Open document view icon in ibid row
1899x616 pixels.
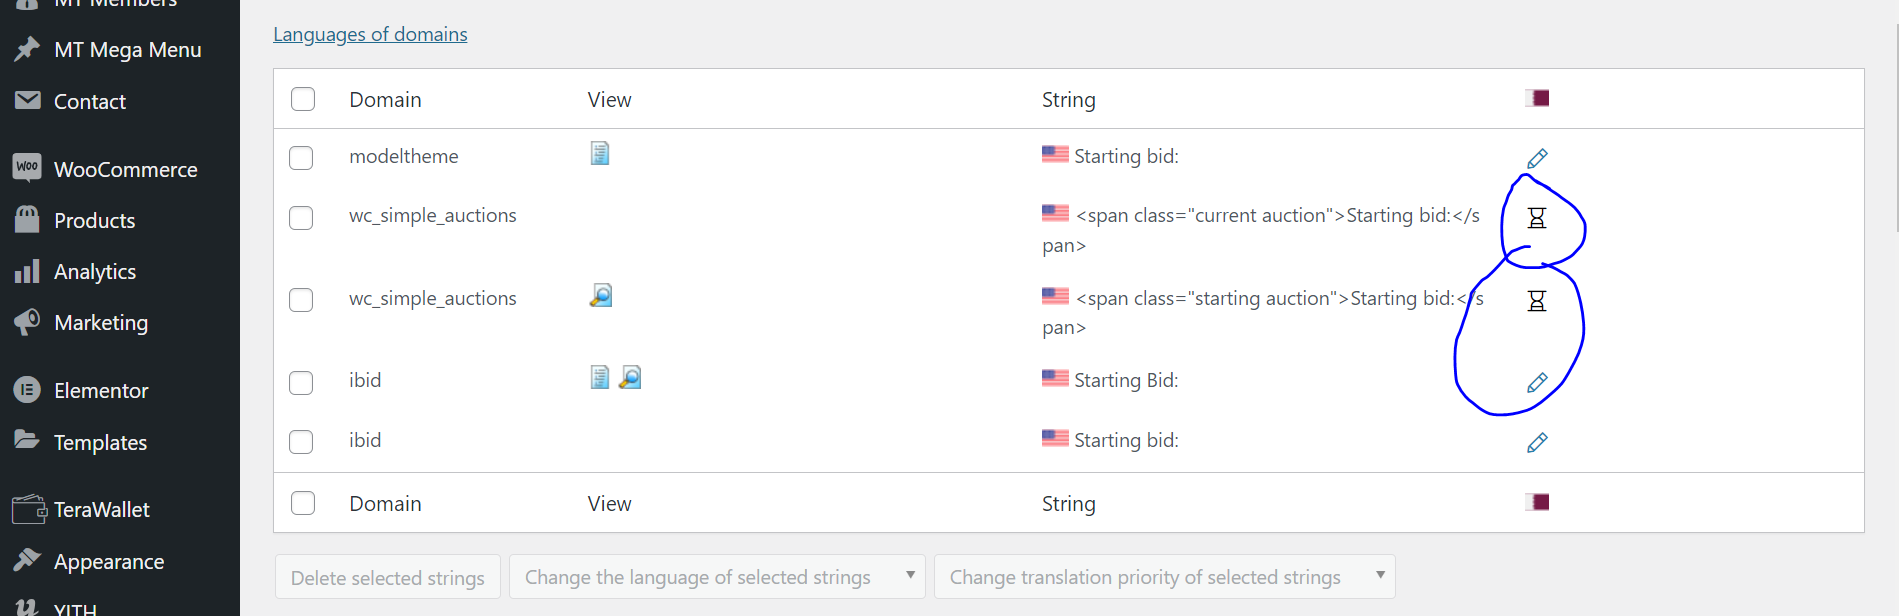(x=600, y=377)
